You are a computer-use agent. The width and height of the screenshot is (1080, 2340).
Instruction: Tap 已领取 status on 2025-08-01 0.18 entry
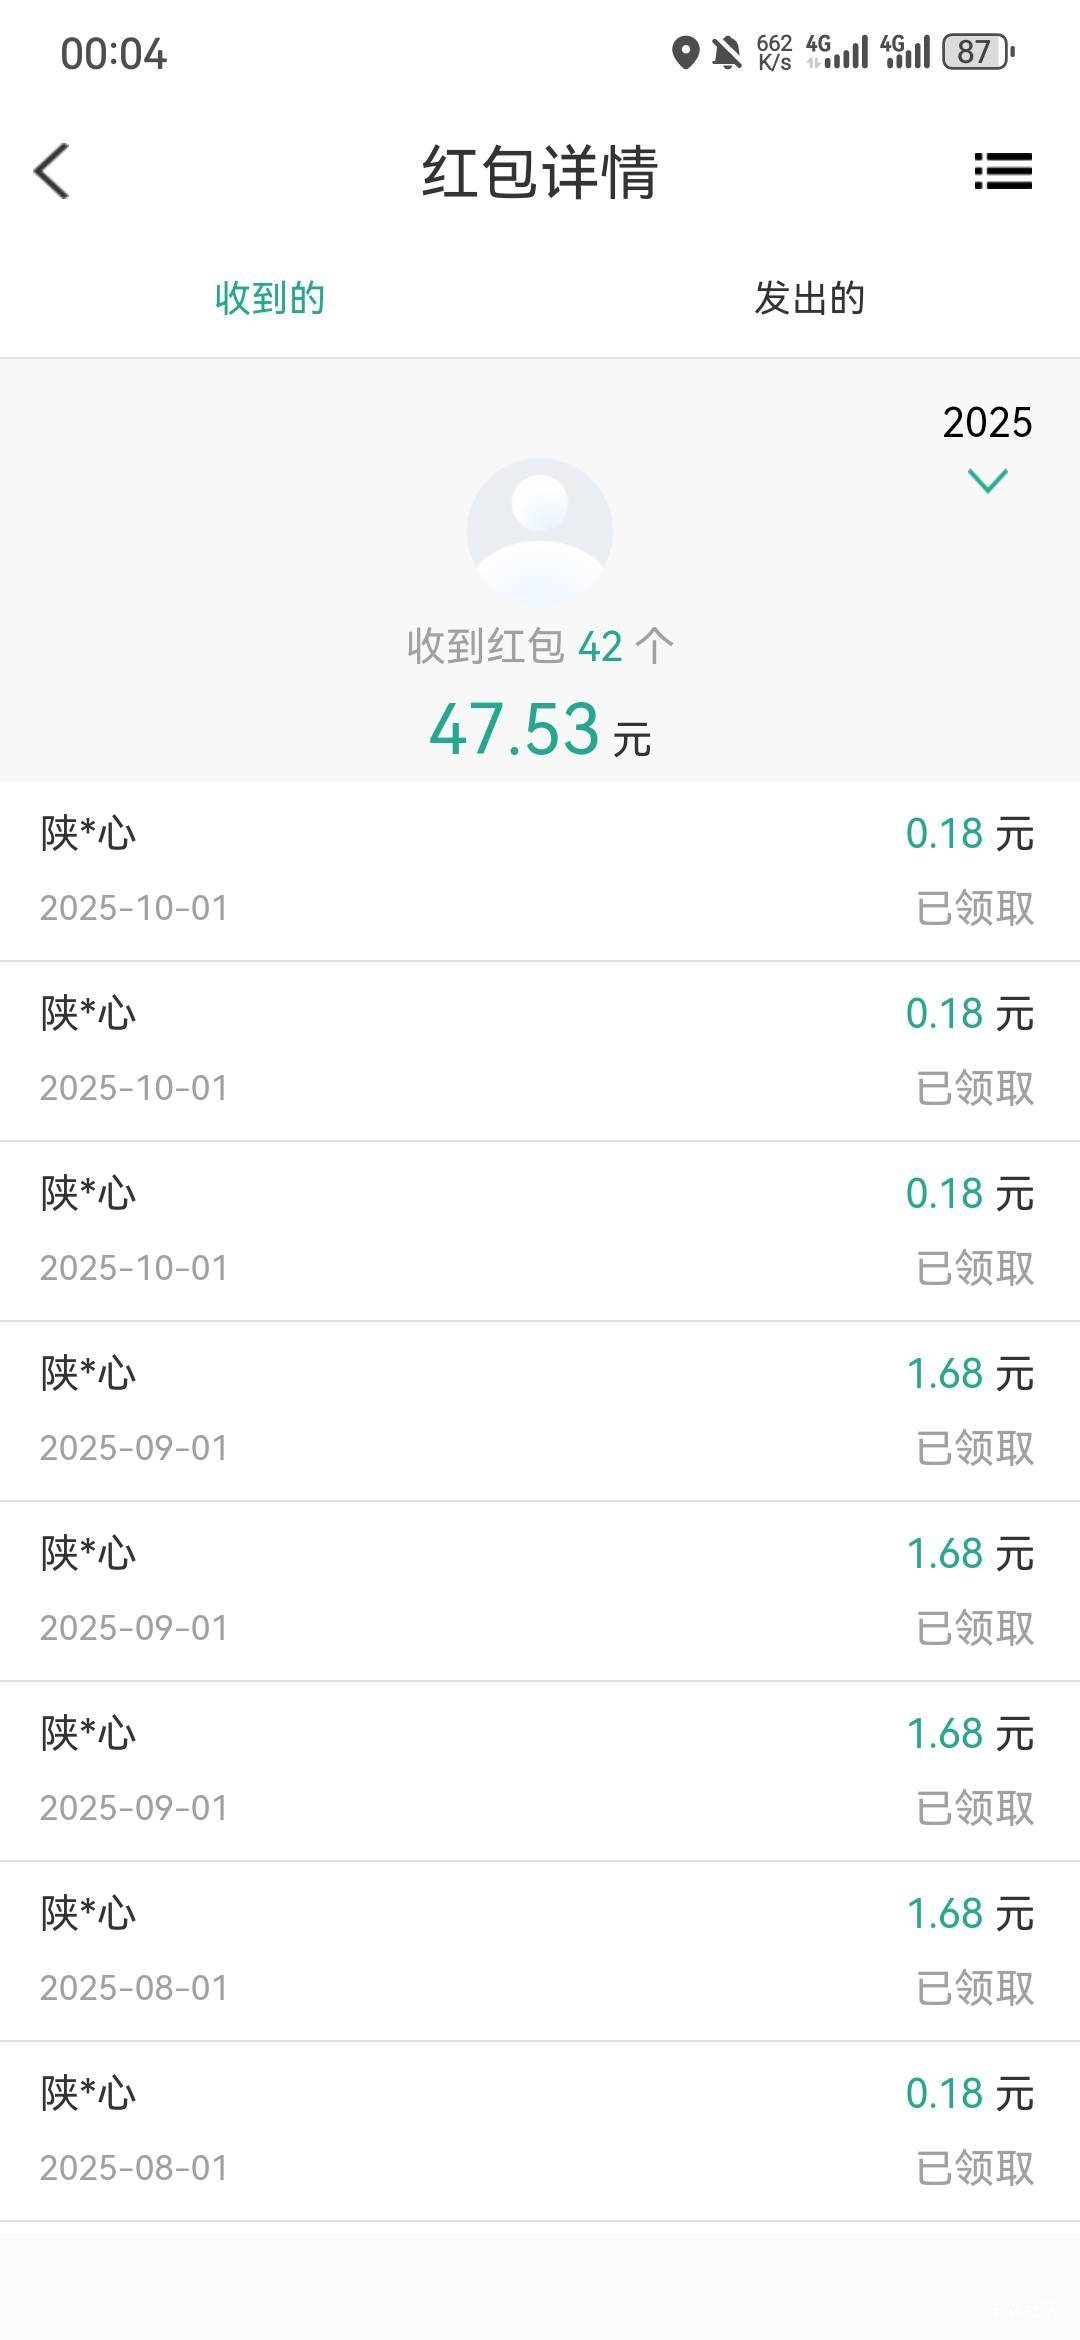(x=975, y=2168)
